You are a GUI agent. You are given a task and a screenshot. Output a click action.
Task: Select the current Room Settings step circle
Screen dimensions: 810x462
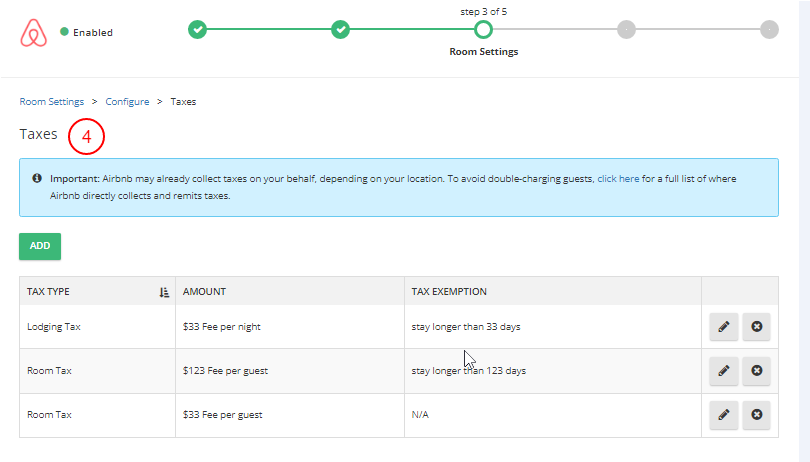(483, 29)
